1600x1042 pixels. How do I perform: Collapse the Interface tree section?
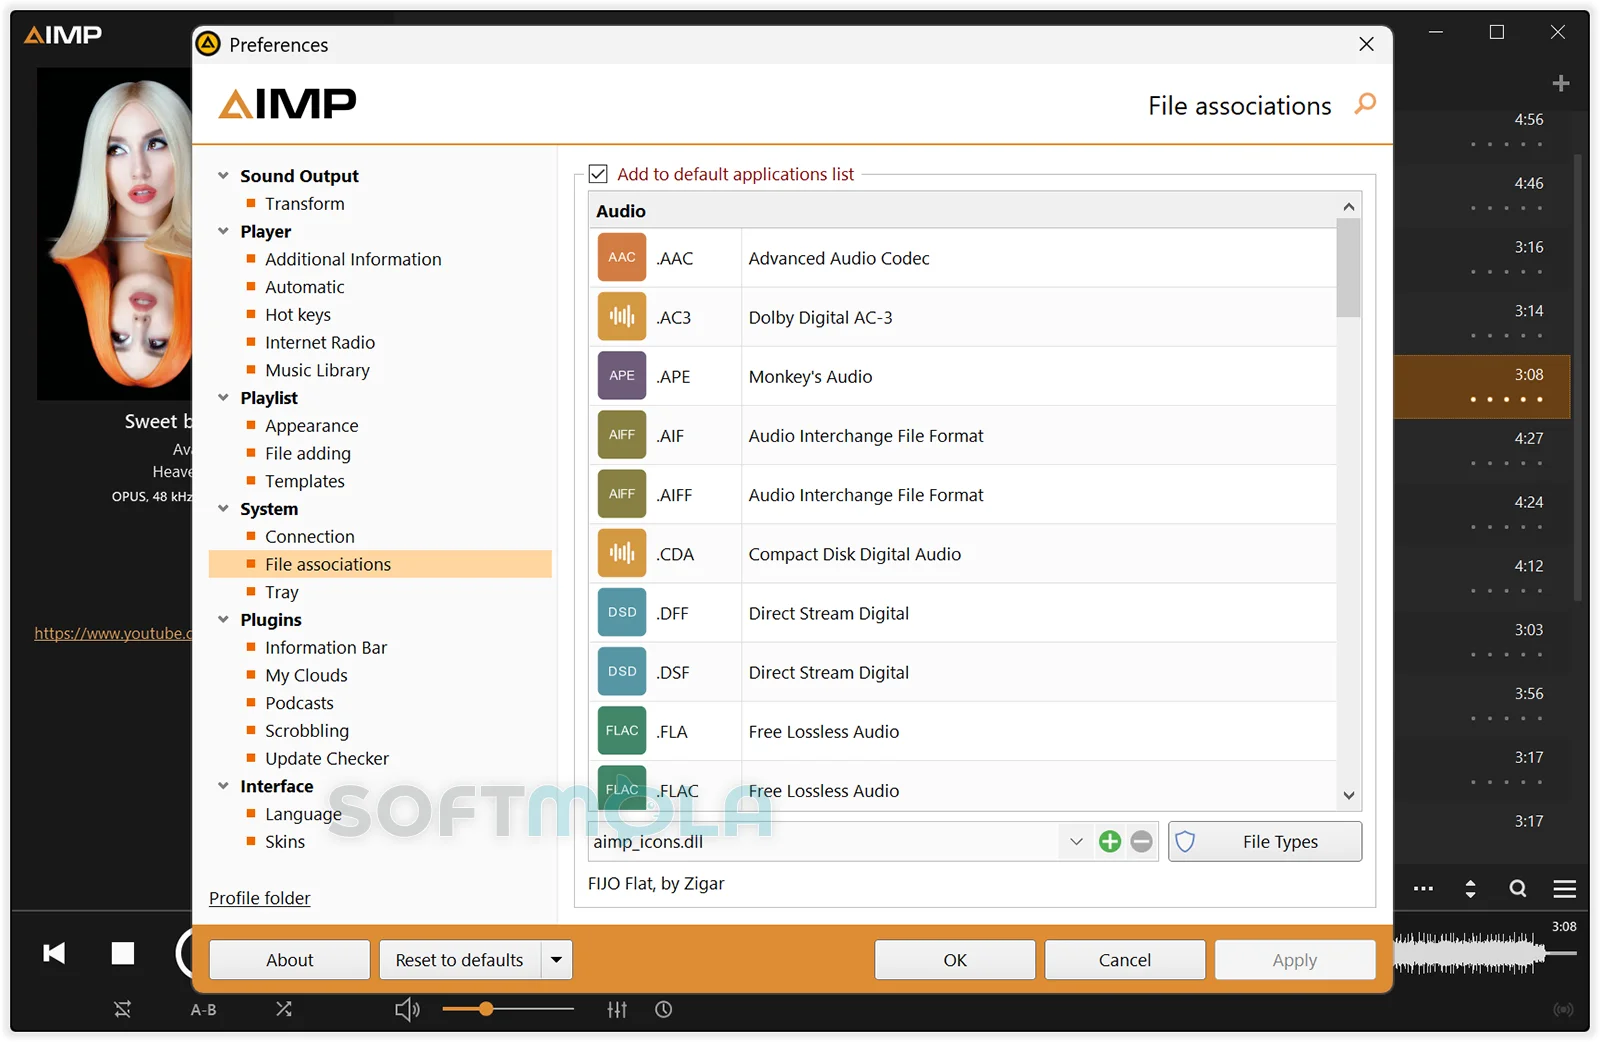(x=224, y=786)
